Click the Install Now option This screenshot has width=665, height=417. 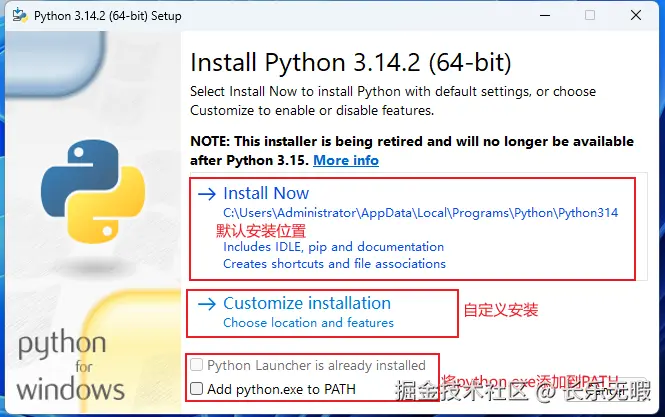pos(419,227)
